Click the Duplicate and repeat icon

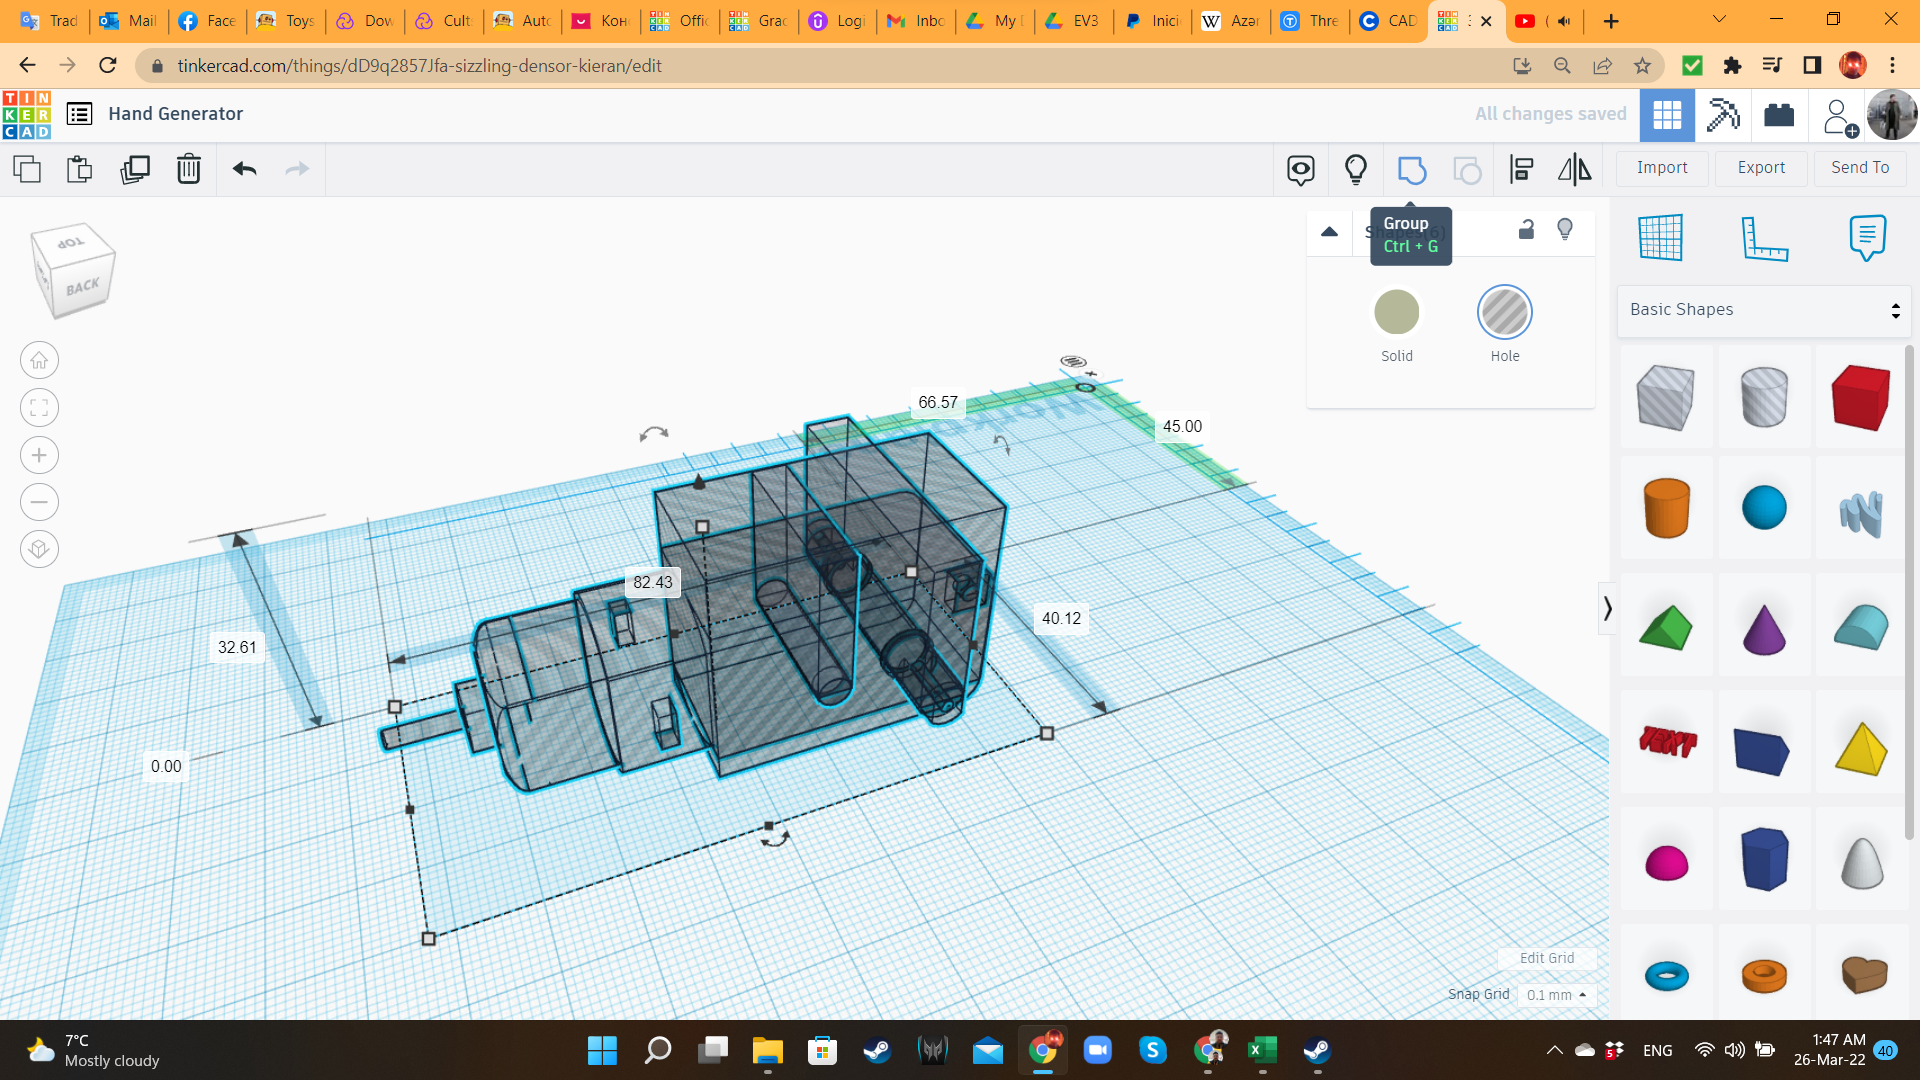point(134,169)
